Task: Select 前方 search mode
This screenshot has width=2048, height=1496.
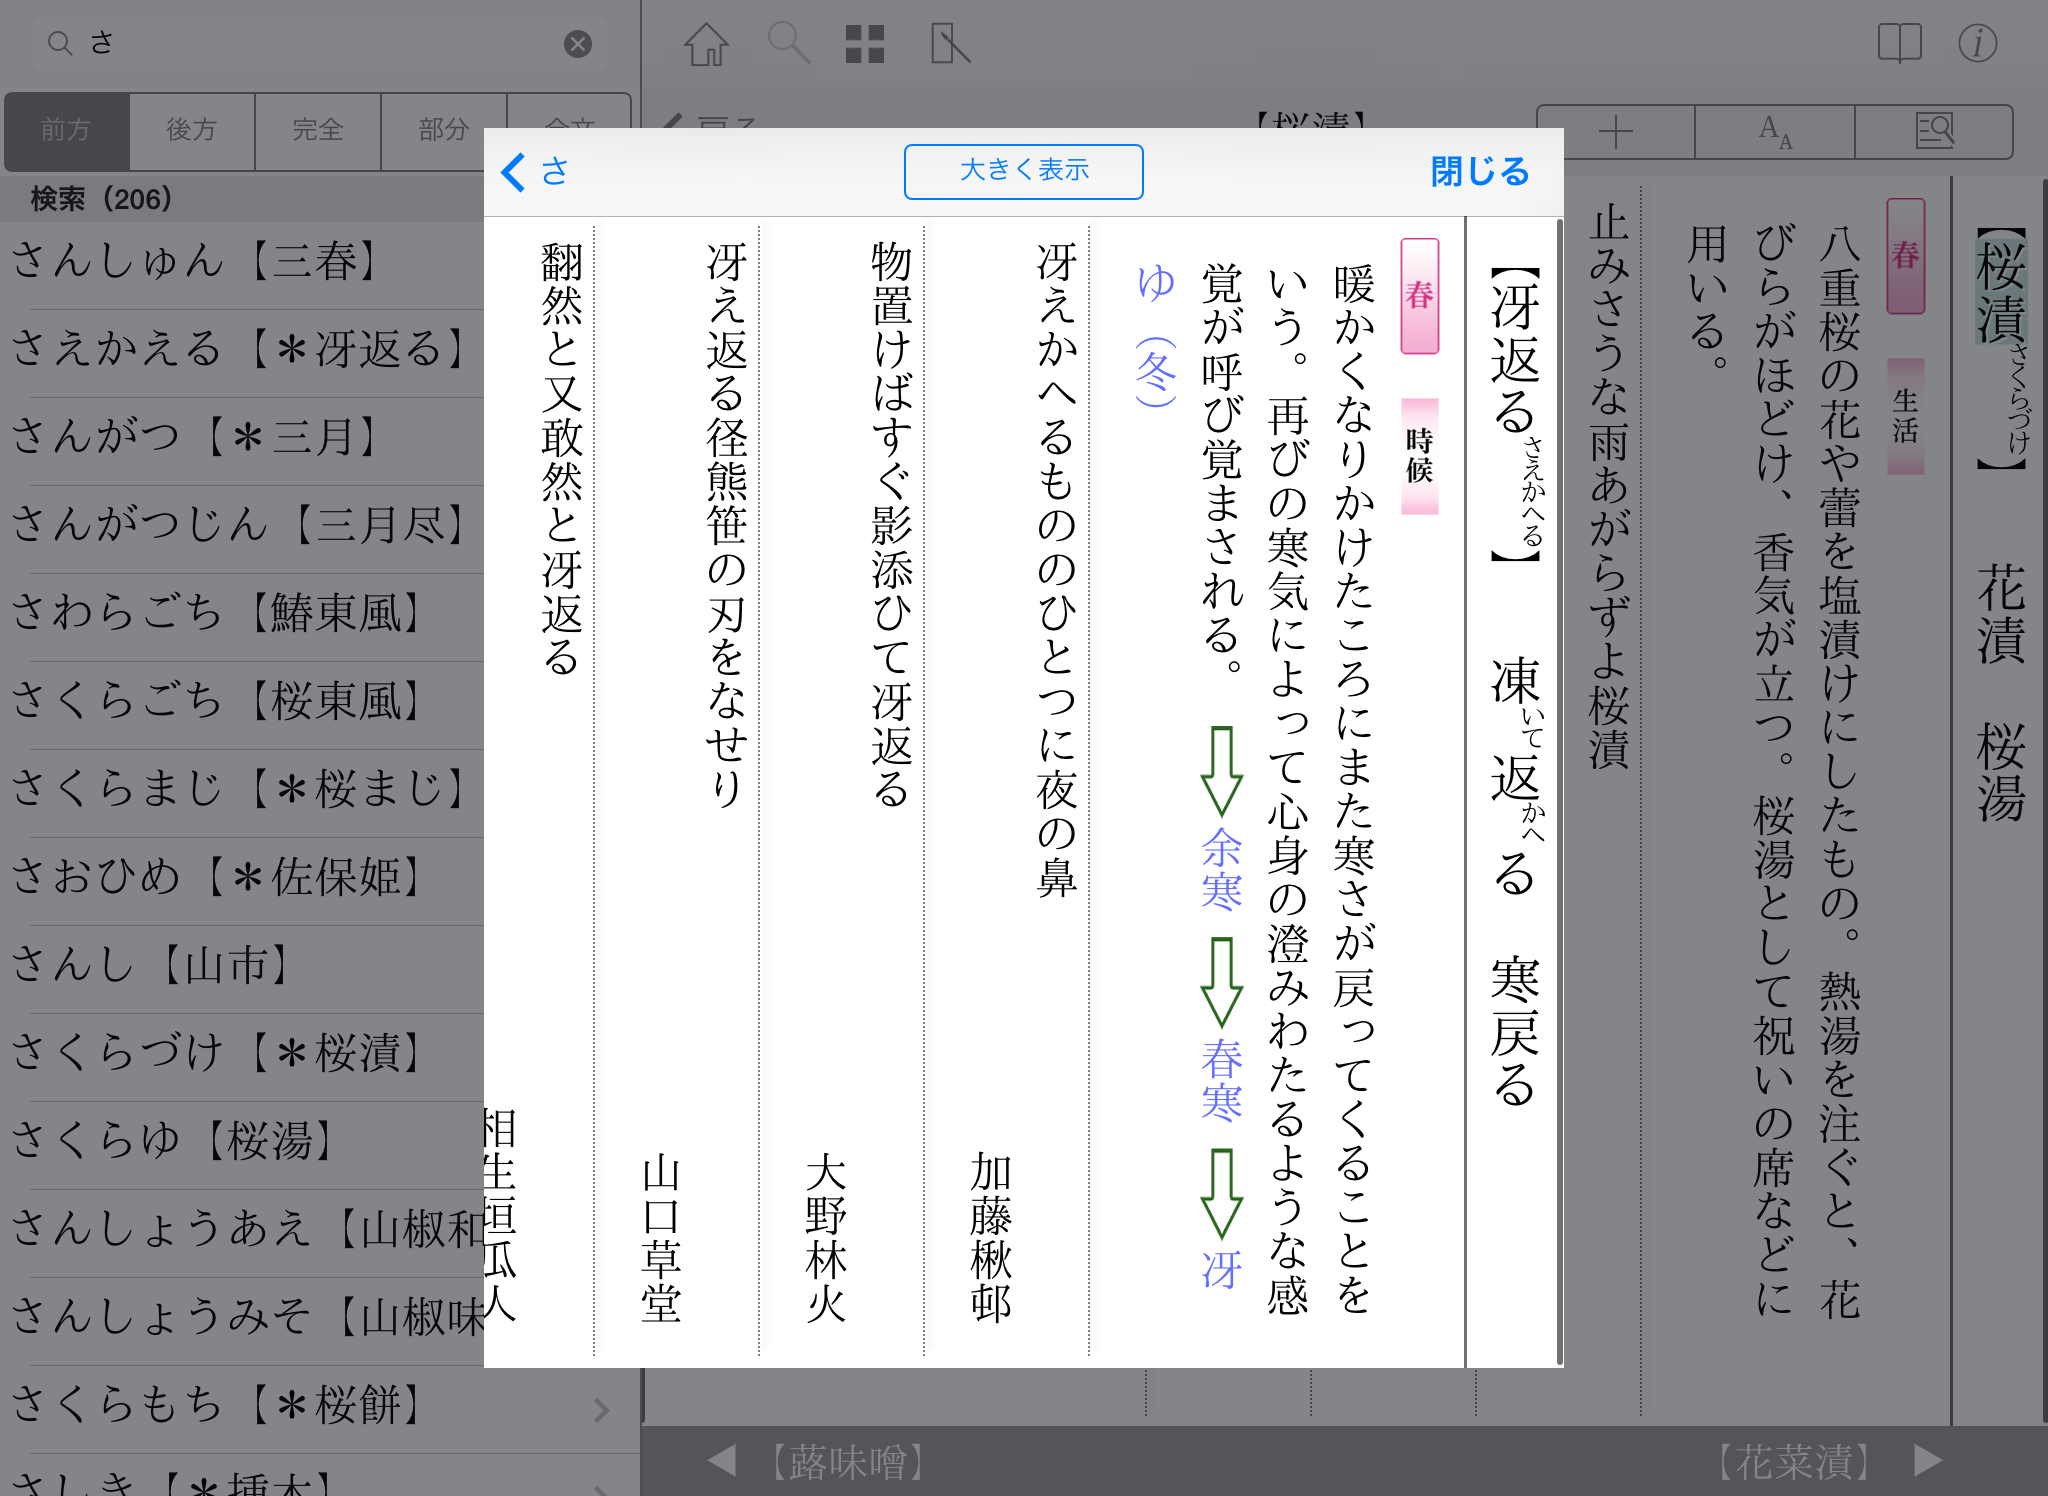Action: (66, 130)
